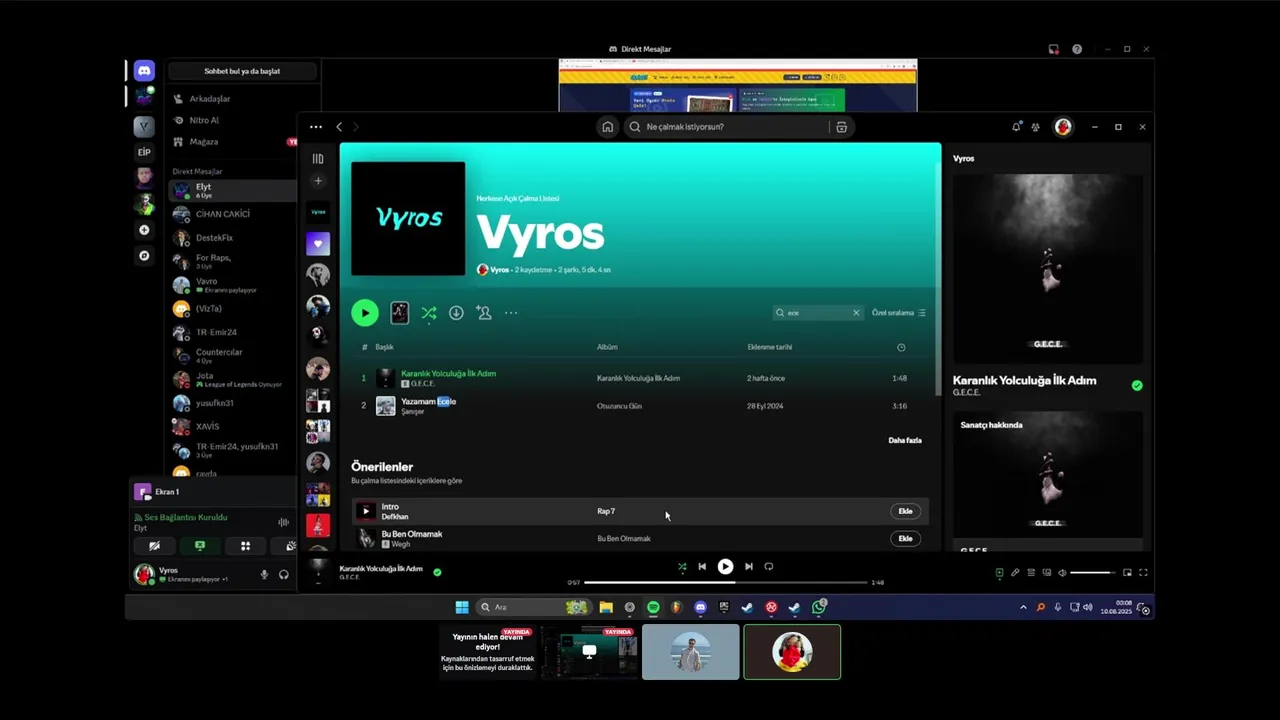
Task: Toggle repeat in the player bar
Action: coord(768,566)
